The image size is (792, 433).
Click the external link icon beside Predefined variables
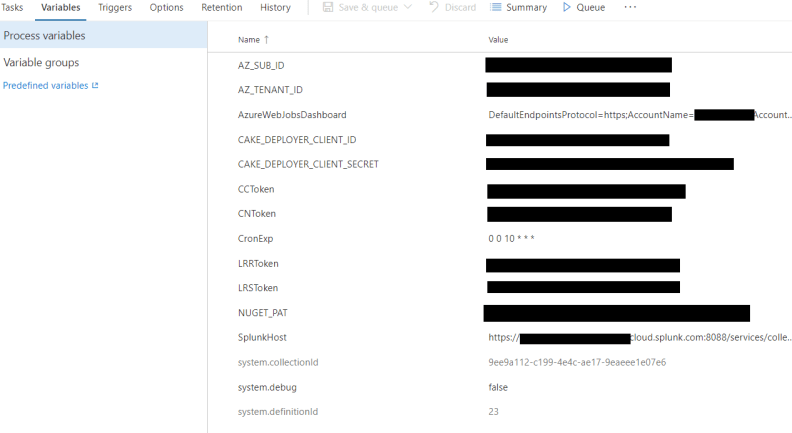click(95, 85)
